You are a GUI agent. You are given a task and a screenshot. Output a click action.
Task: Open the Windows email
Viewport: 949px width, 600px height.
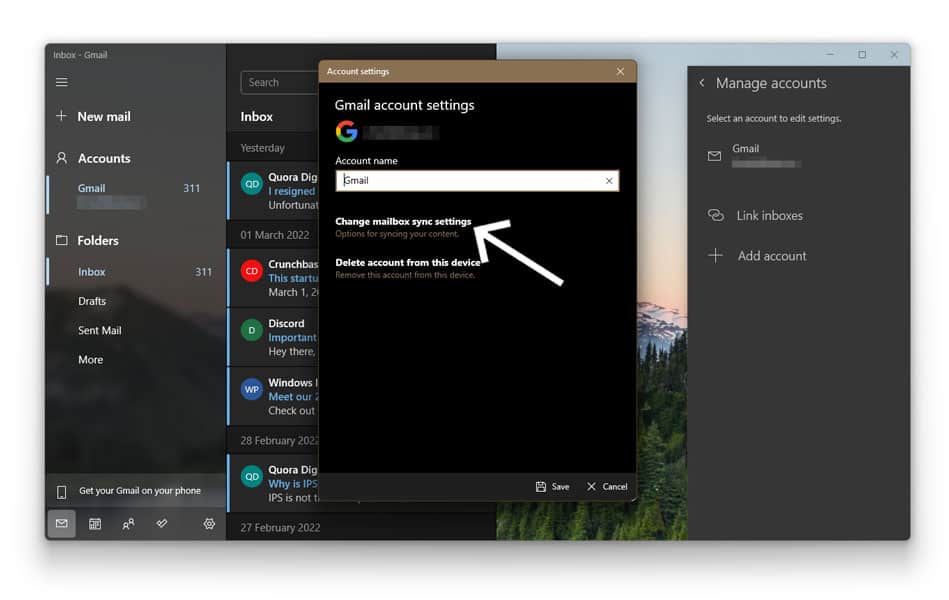(274, 397)
